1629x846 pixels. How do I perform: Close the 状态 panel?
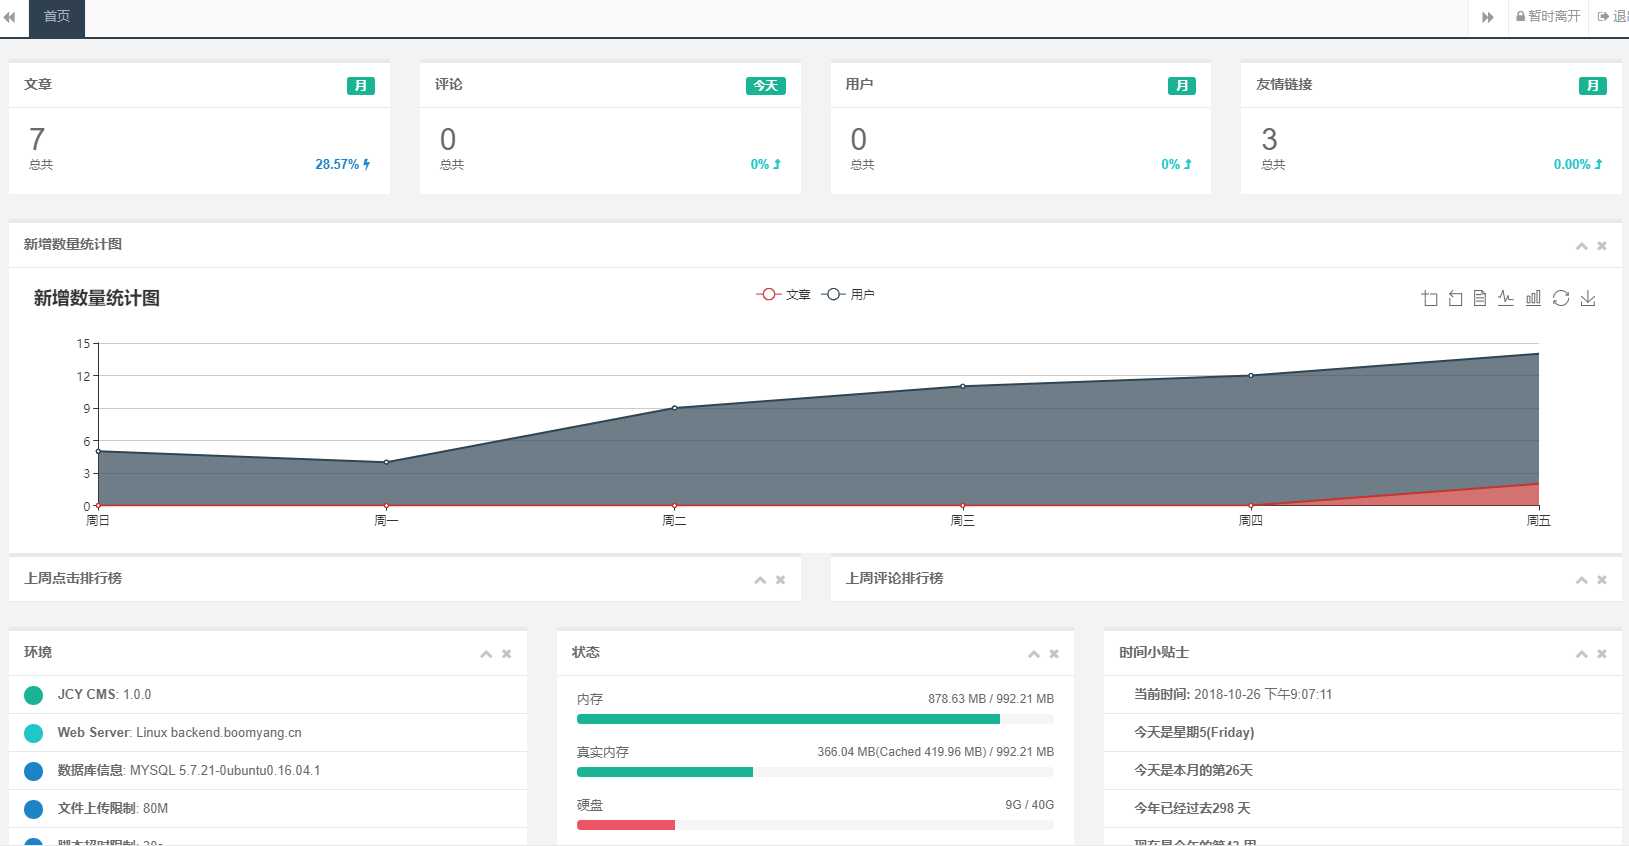tap(1054, 654)
